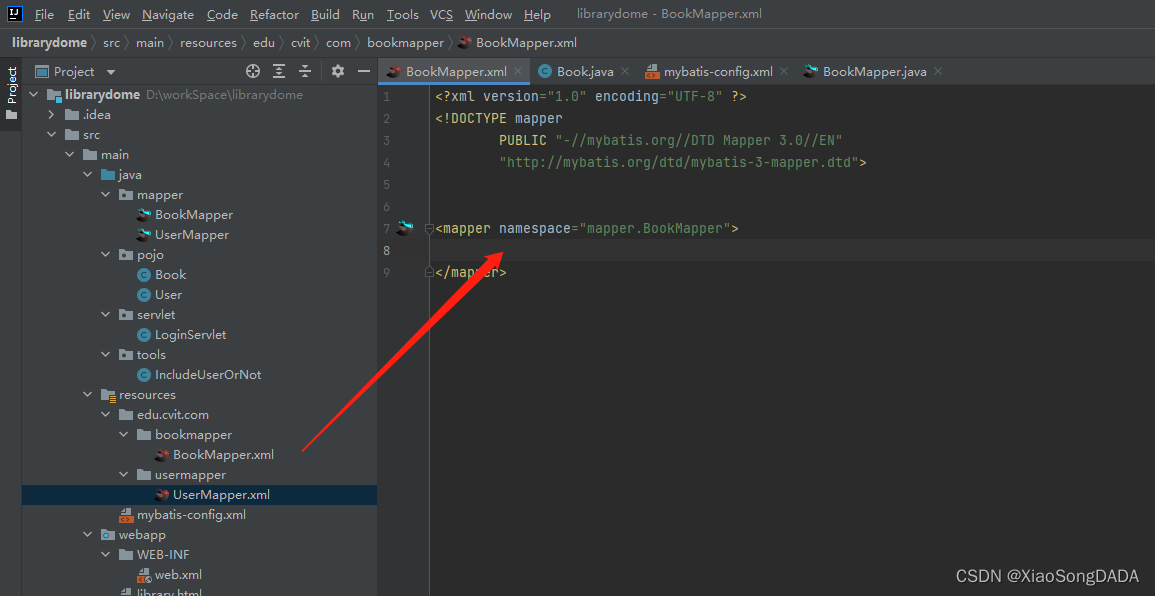Expand the .idea folder

pos(51,115)
